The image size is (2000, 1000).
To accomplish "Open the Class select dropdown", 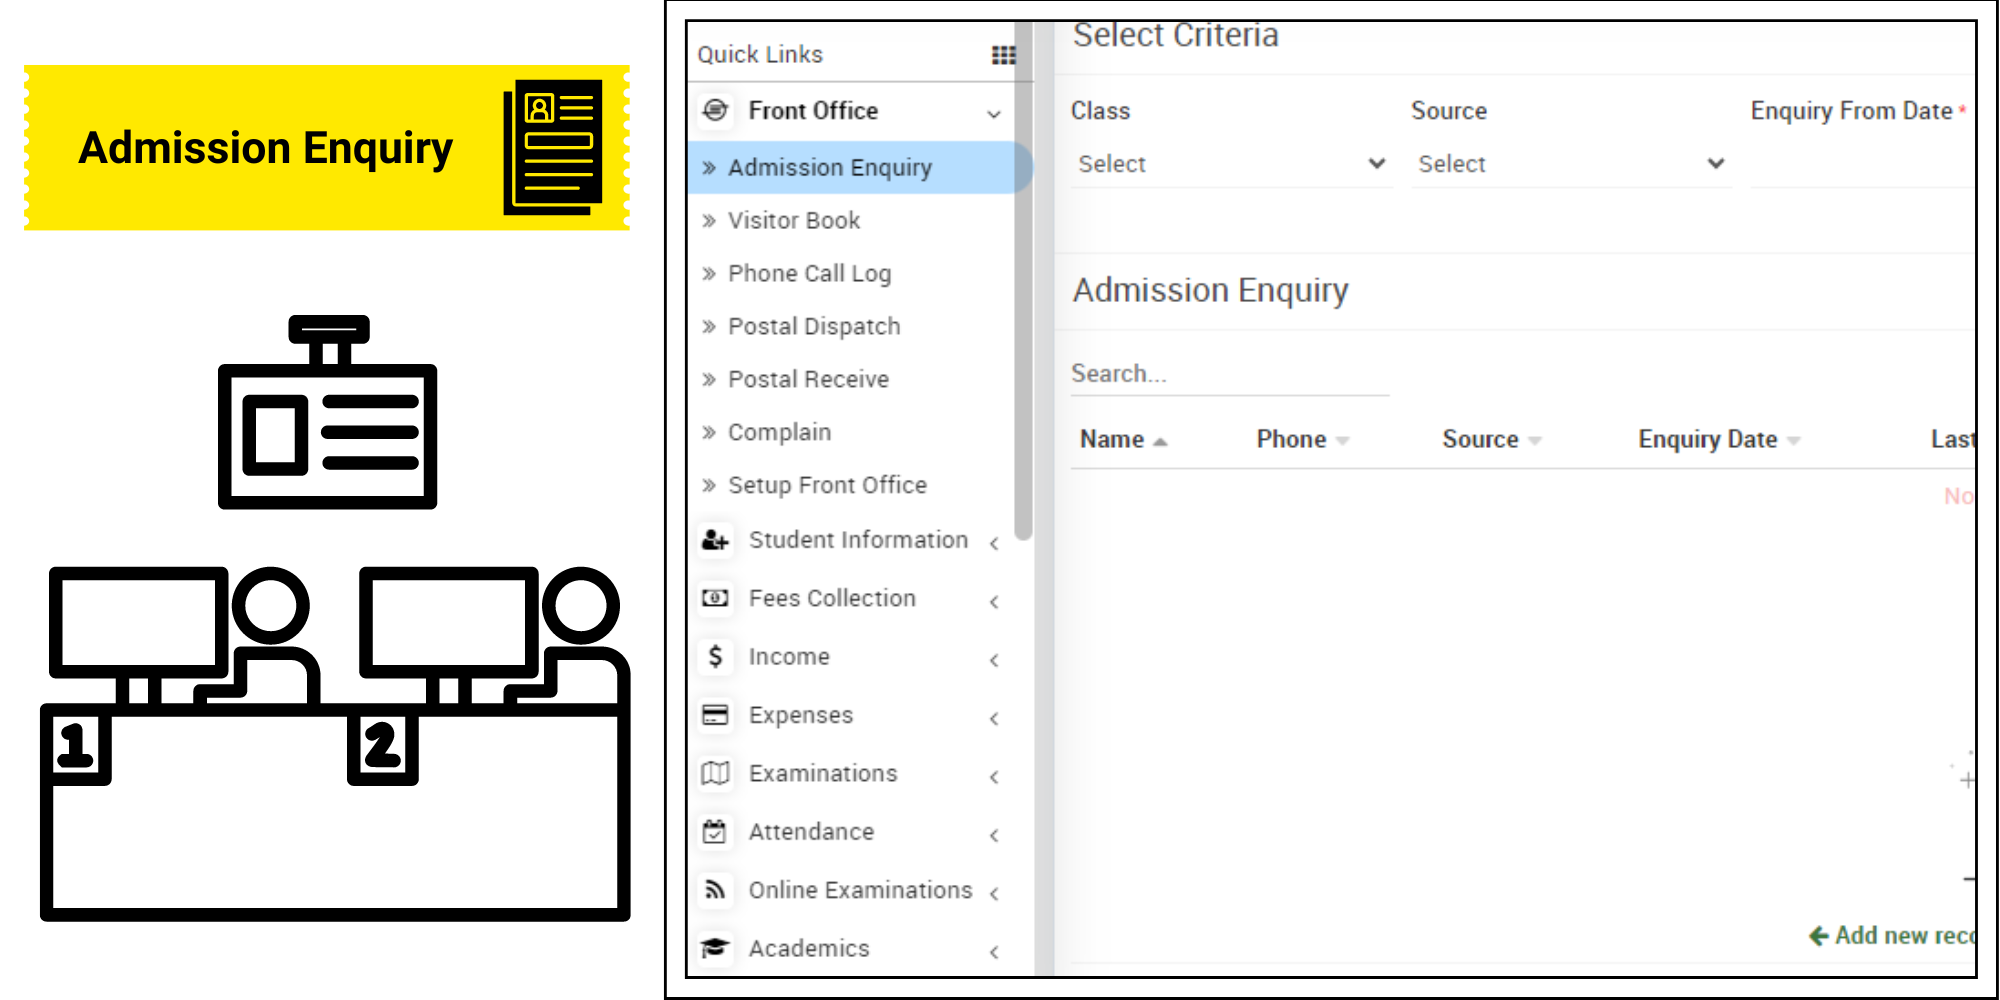I will [1231, 164].
